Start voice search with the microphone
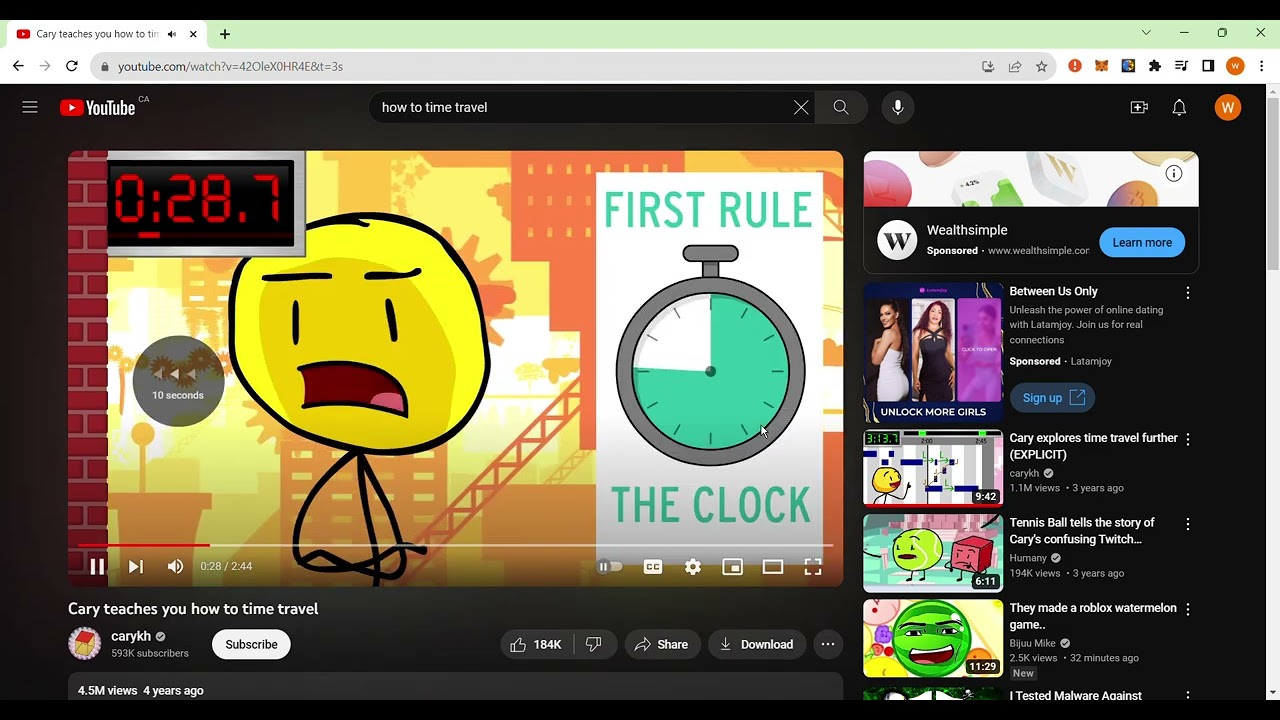The width and height of the screenshot is (1280, 720). pos(898,107)
